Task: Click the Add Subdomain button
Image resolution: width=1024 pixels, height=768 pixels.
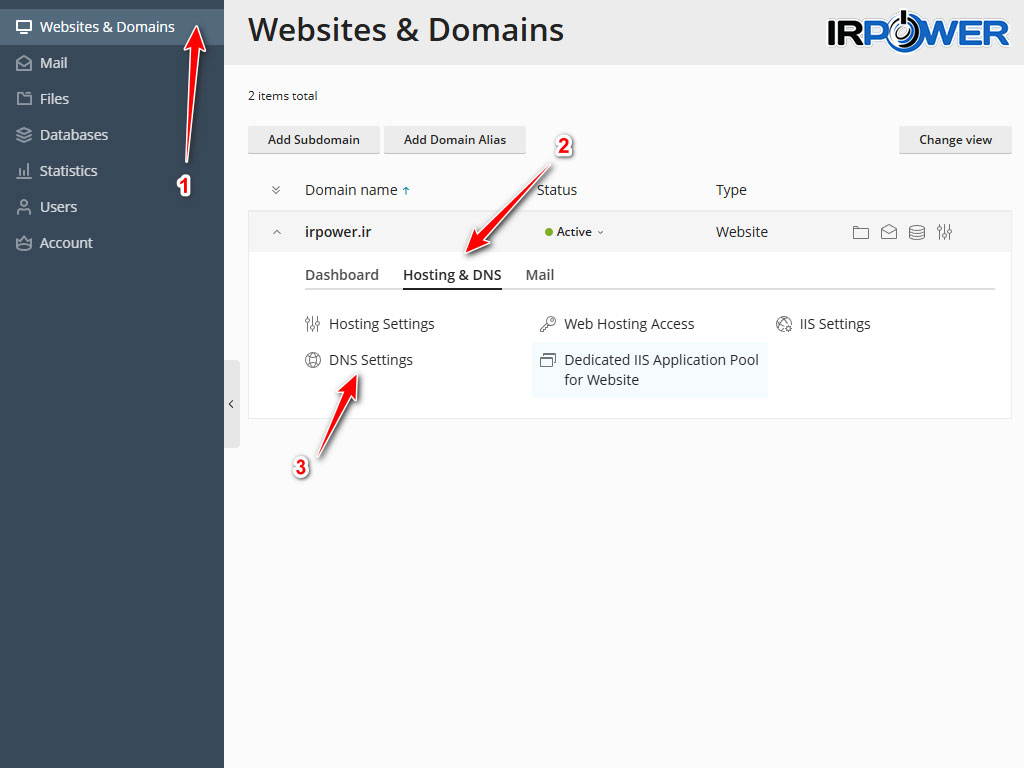Action: [x=313, y=139]
